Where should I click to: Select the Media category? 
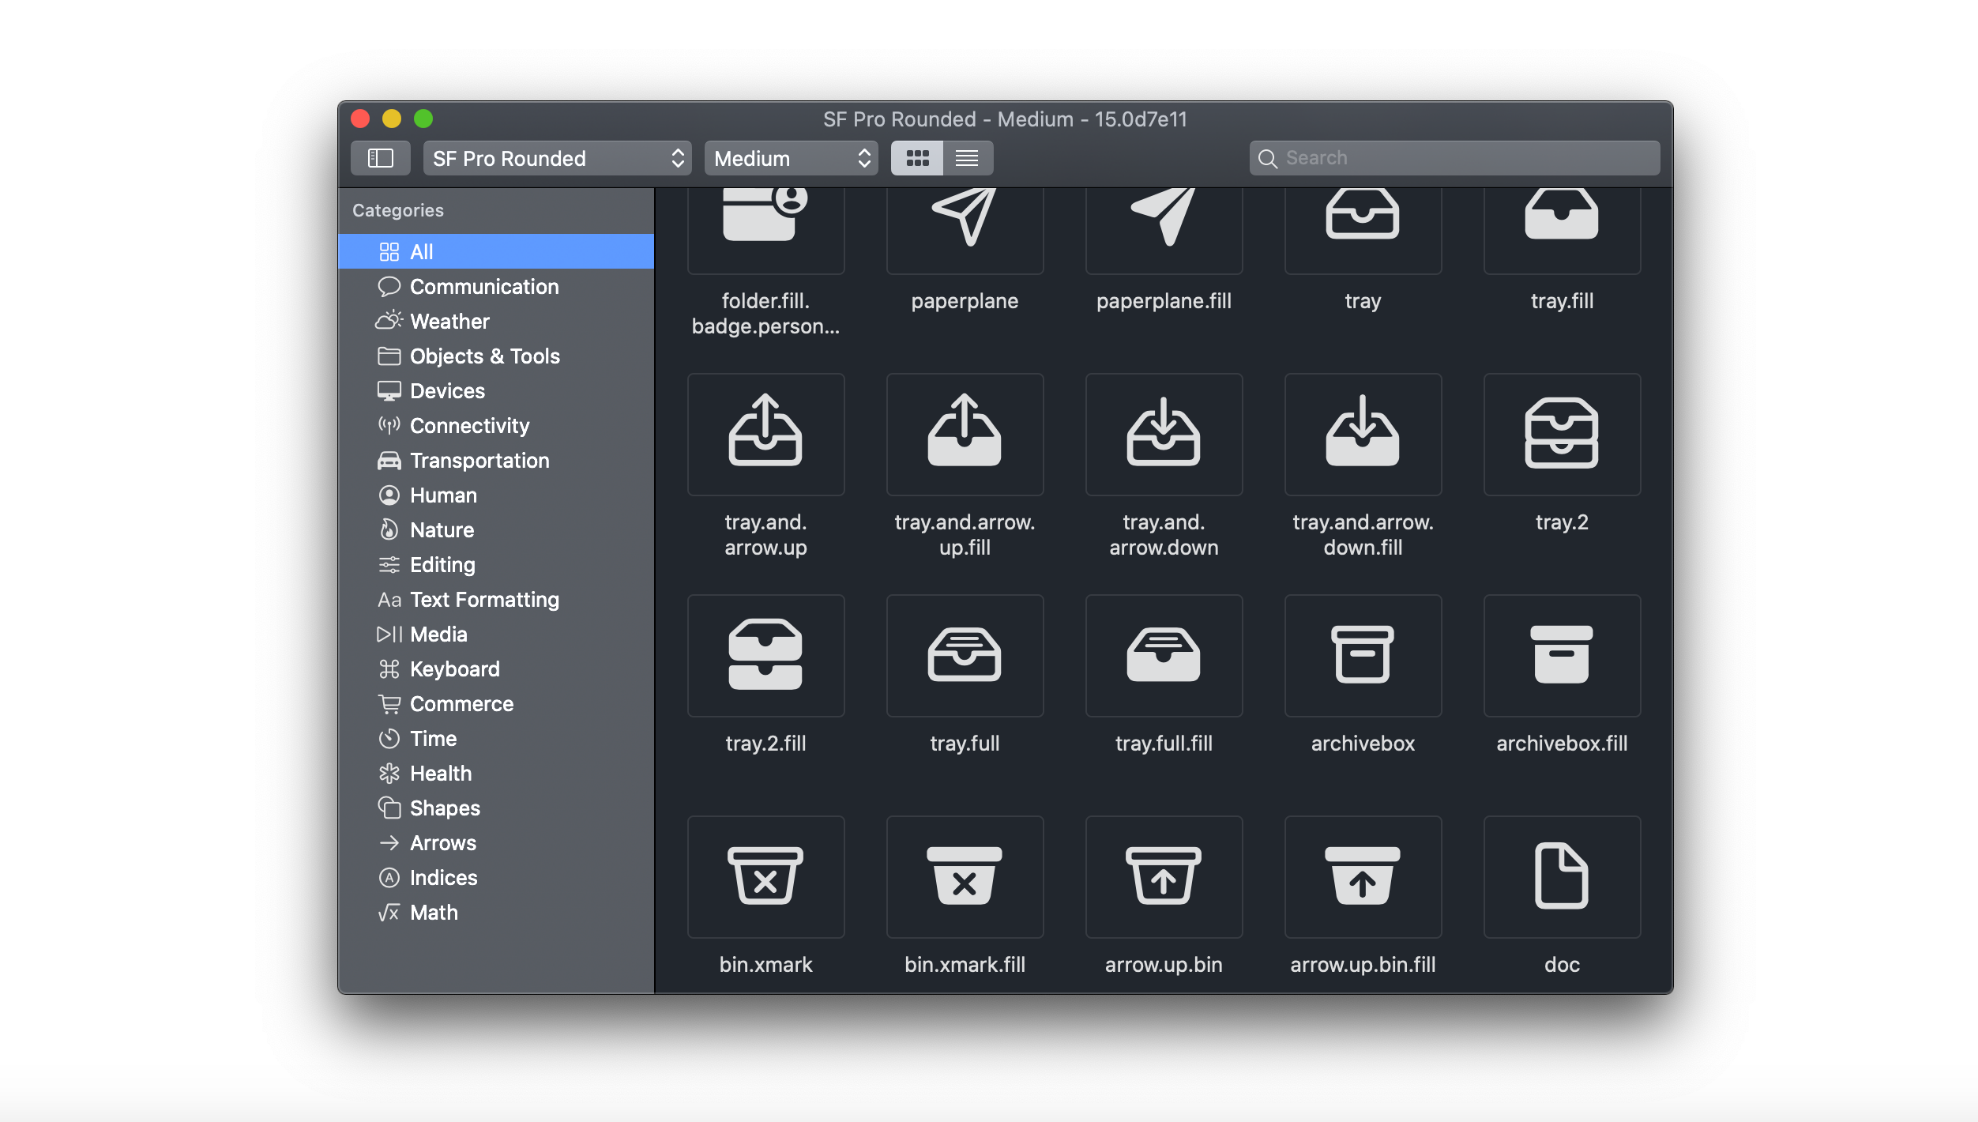(496, 635)
